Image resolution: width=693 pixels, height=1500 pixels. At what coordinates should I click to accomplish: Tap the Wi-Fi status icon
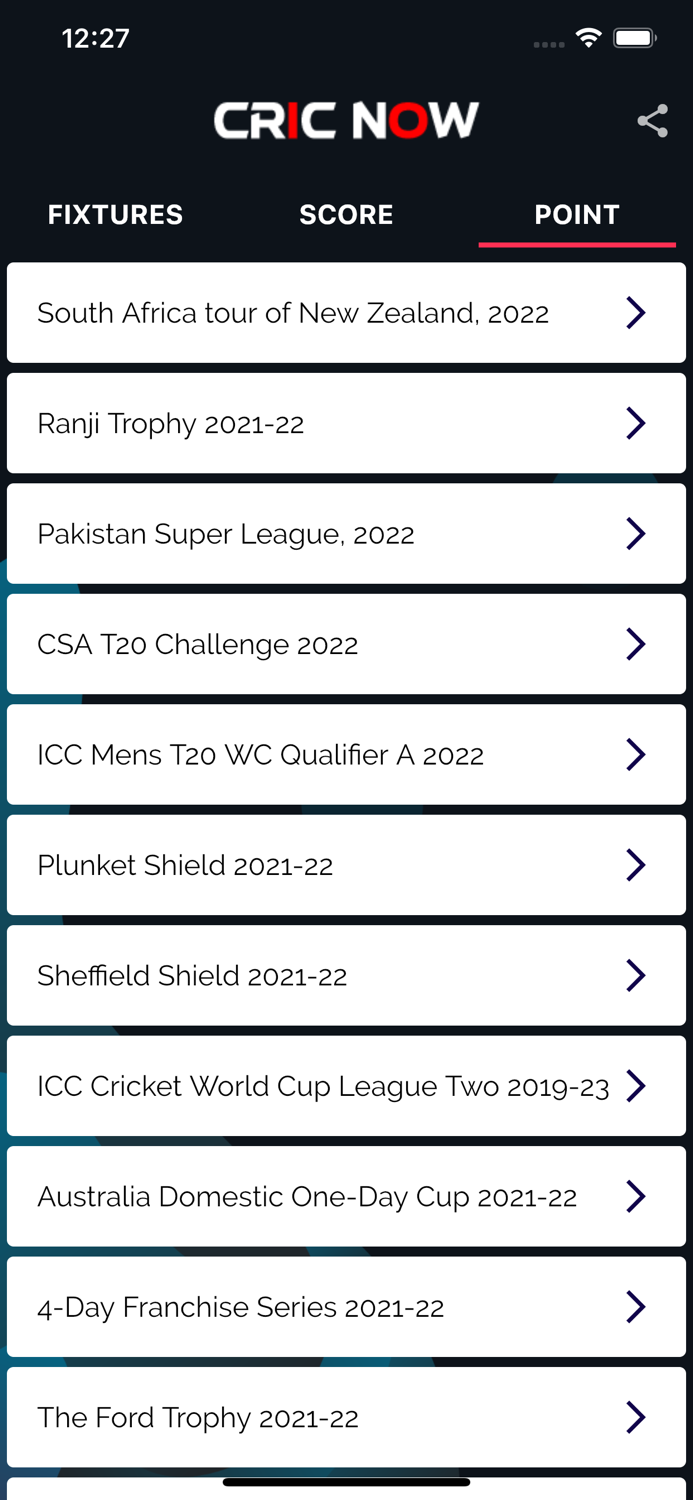click(x=588, y=36)
